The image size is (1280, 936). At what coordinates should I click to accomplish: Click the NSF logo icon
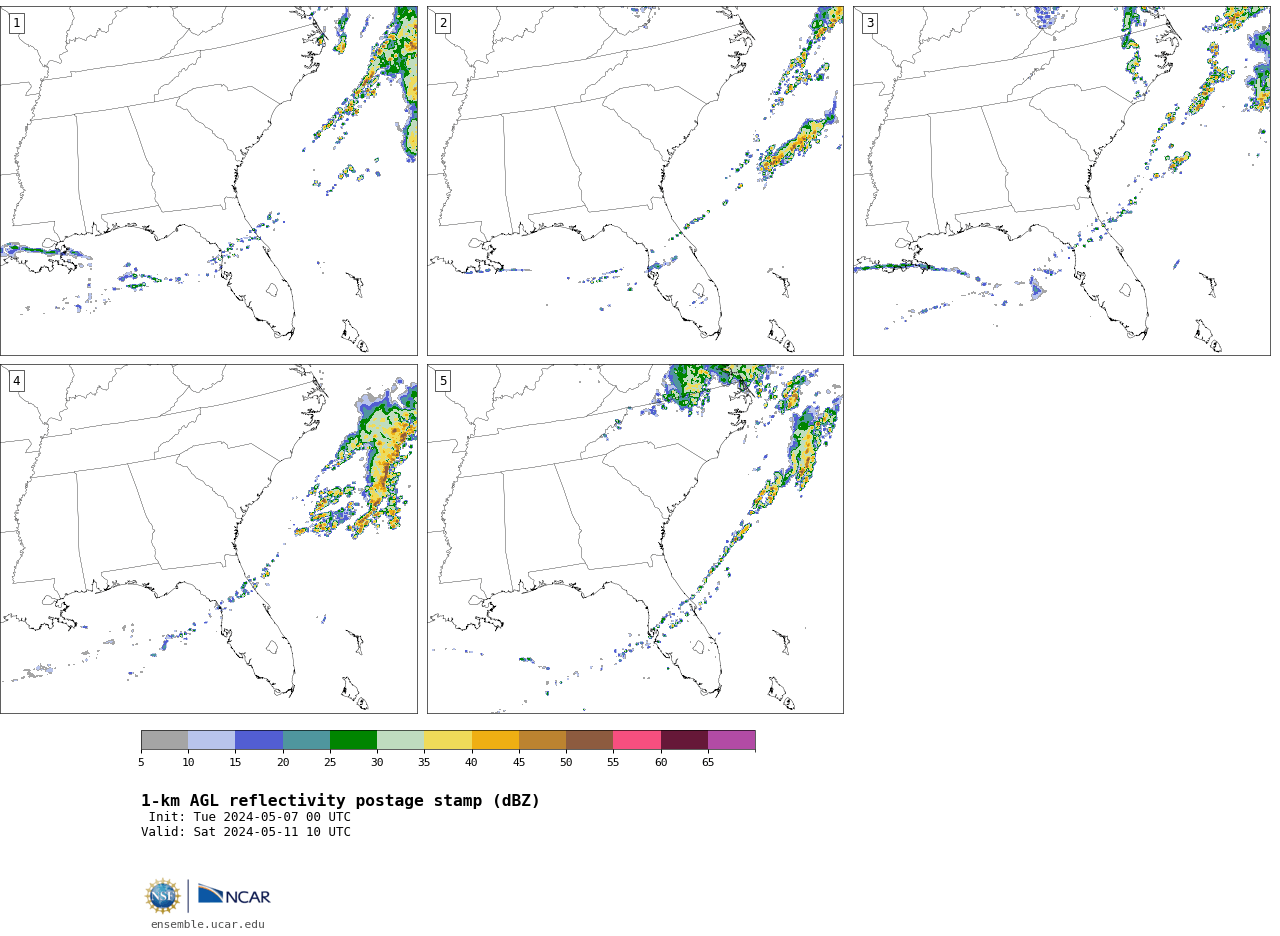click(163, 896)
